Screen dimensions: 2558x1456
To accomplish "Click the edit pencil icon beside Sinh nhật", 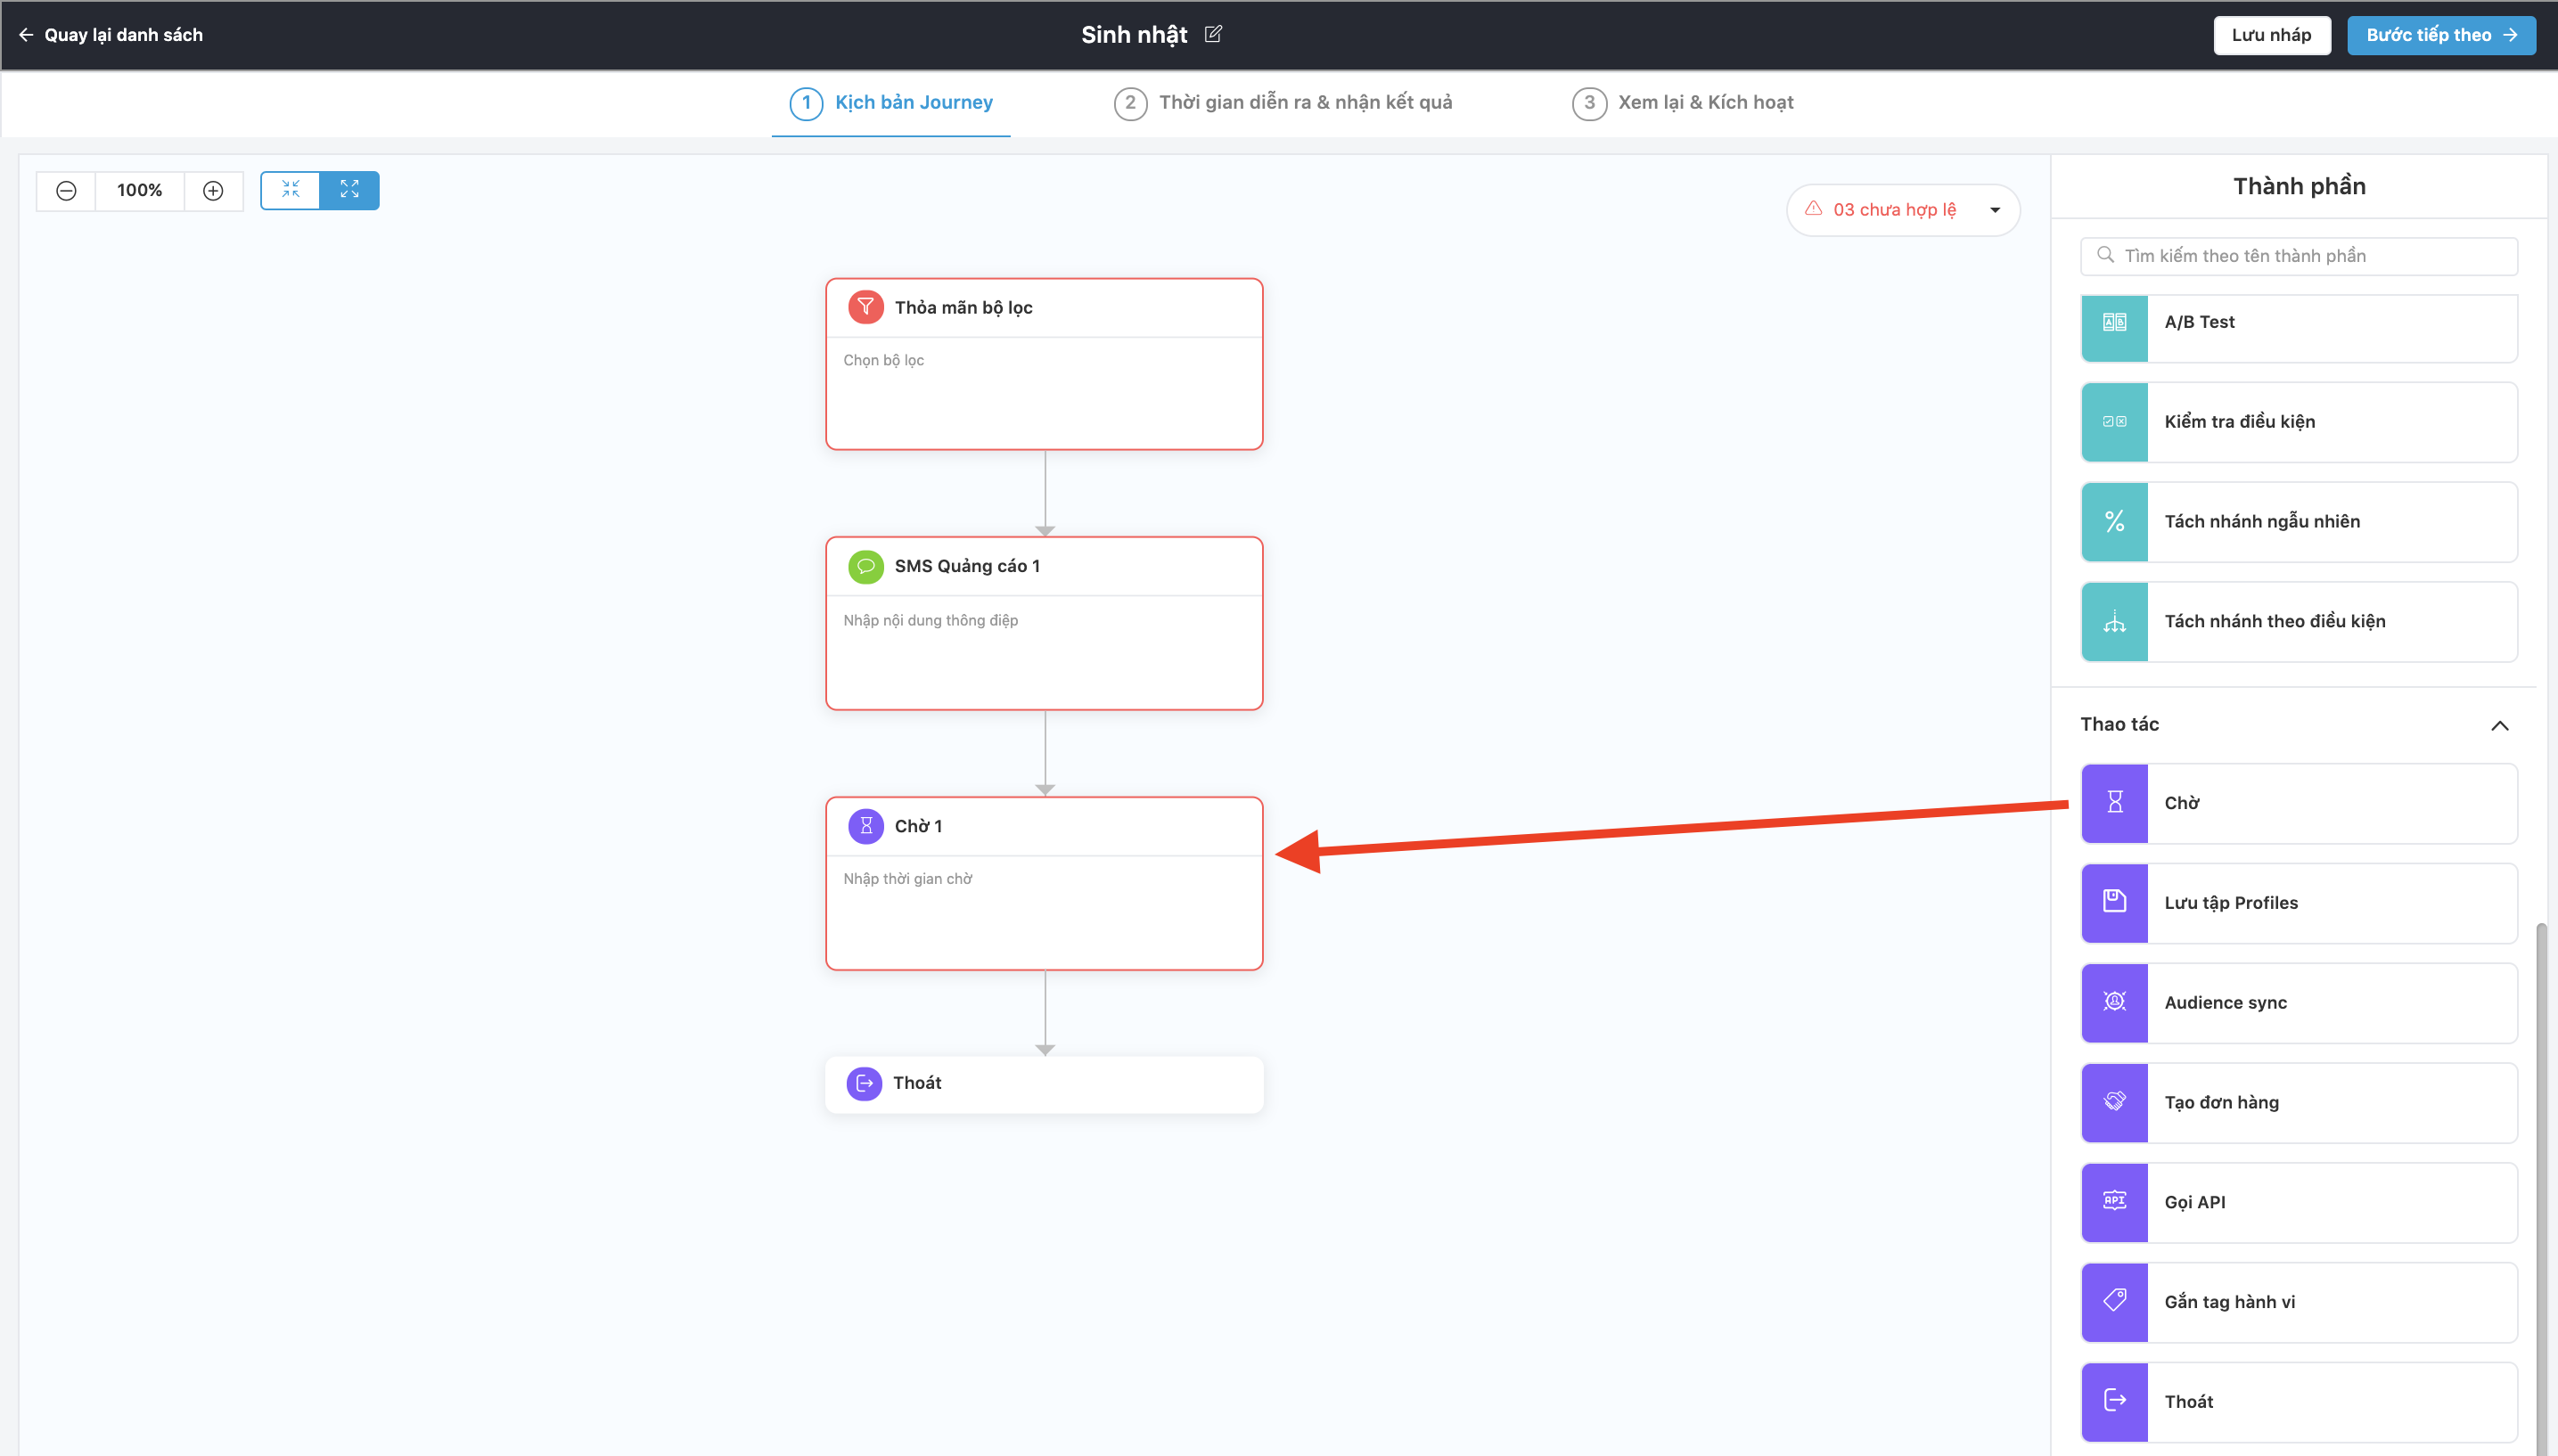I will (1213, 34).
